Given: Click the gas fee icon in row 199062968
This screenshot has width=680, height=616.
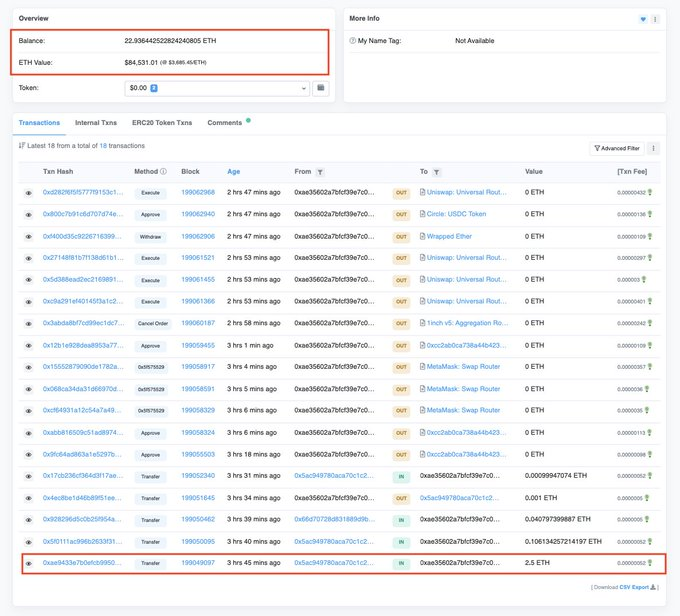Looking at the screenshot, I should [x=650, y=192].
